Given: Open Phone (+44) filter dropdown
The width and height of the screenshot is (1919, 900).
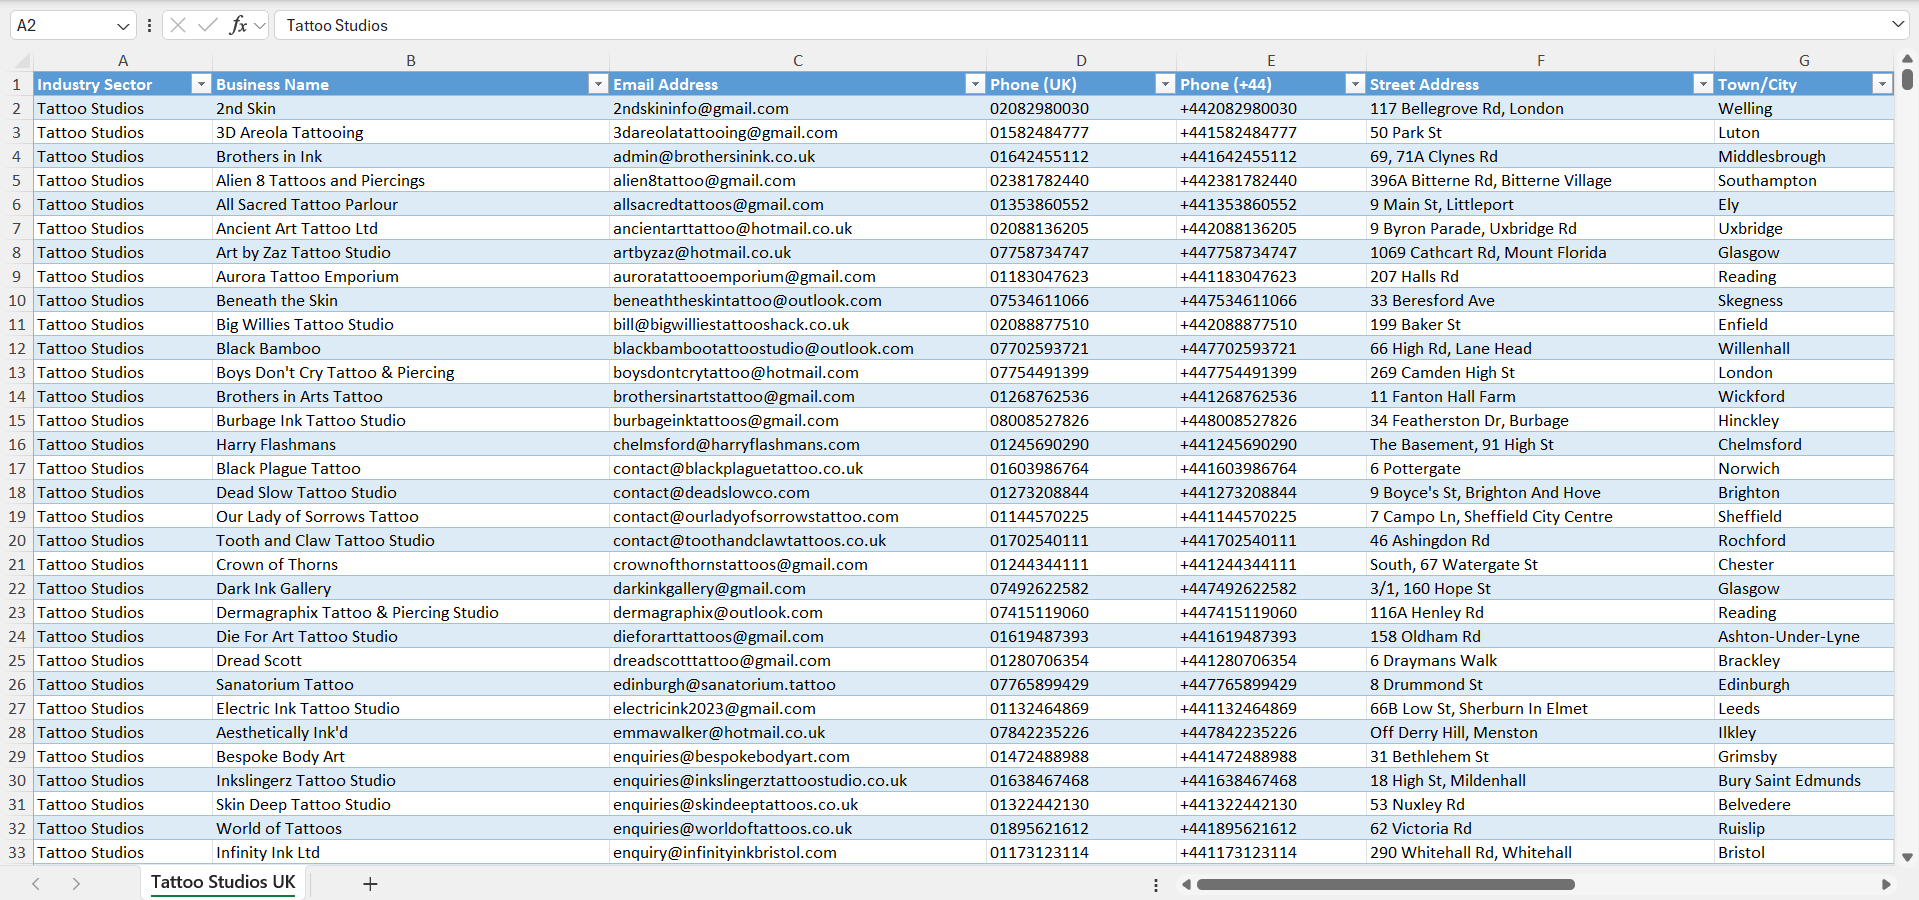Looking at the screenshot, I should coord(1355,84).
